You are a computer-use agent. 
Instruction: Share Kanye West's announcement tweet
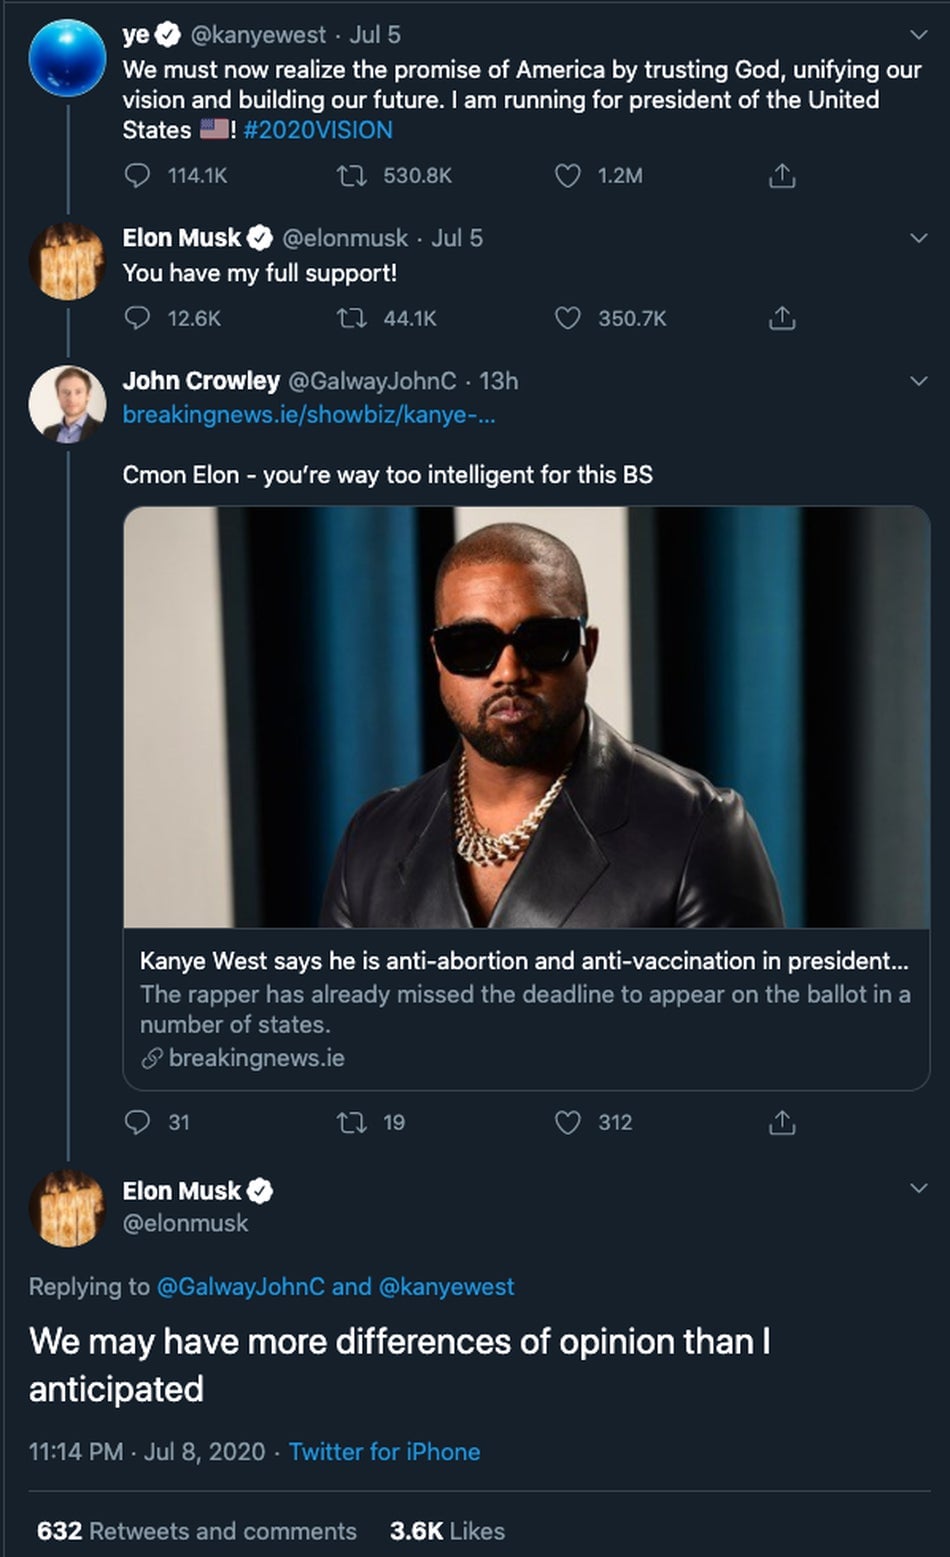click(785, 176)
